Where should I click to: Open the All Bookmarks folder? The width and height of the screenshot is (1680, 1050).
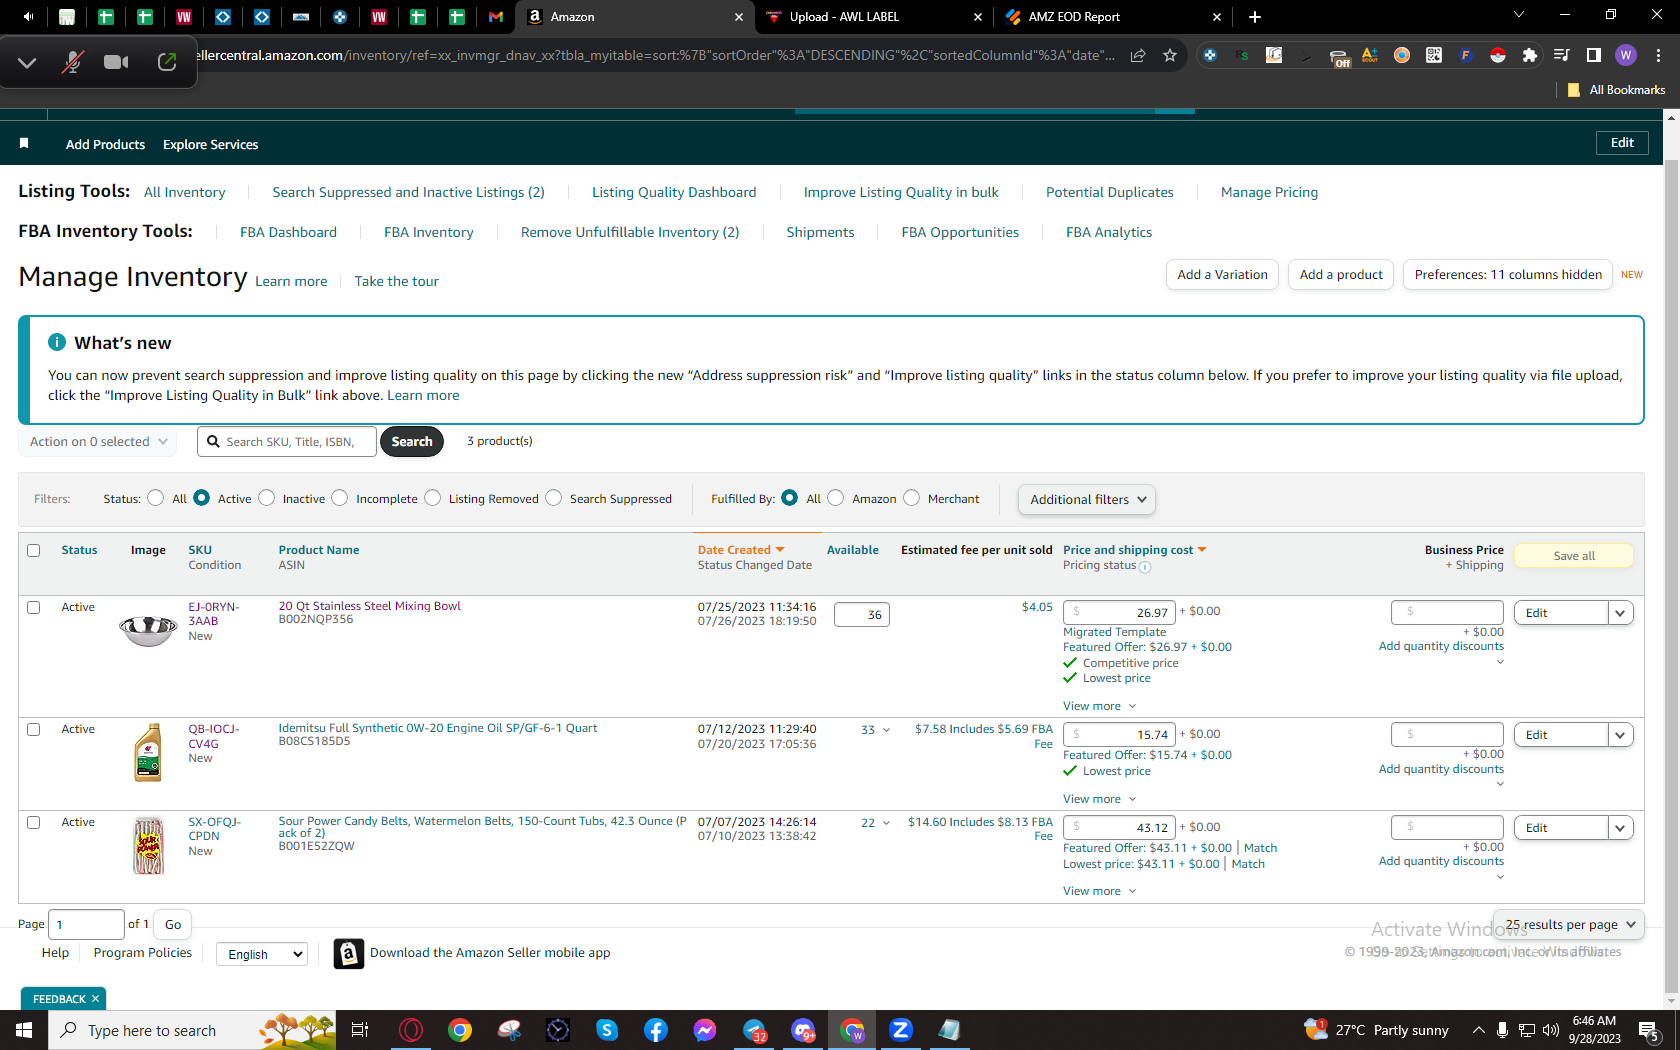click(1617, 90)
